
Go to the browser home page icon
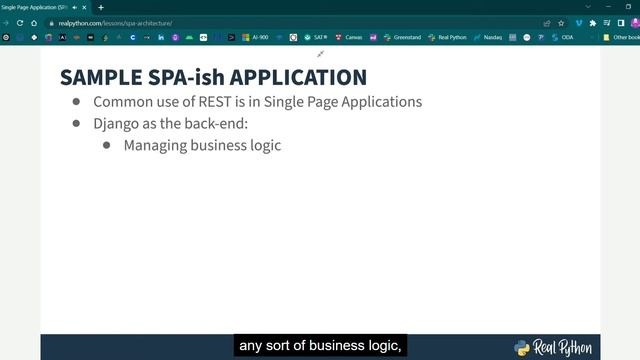point(34,23)
